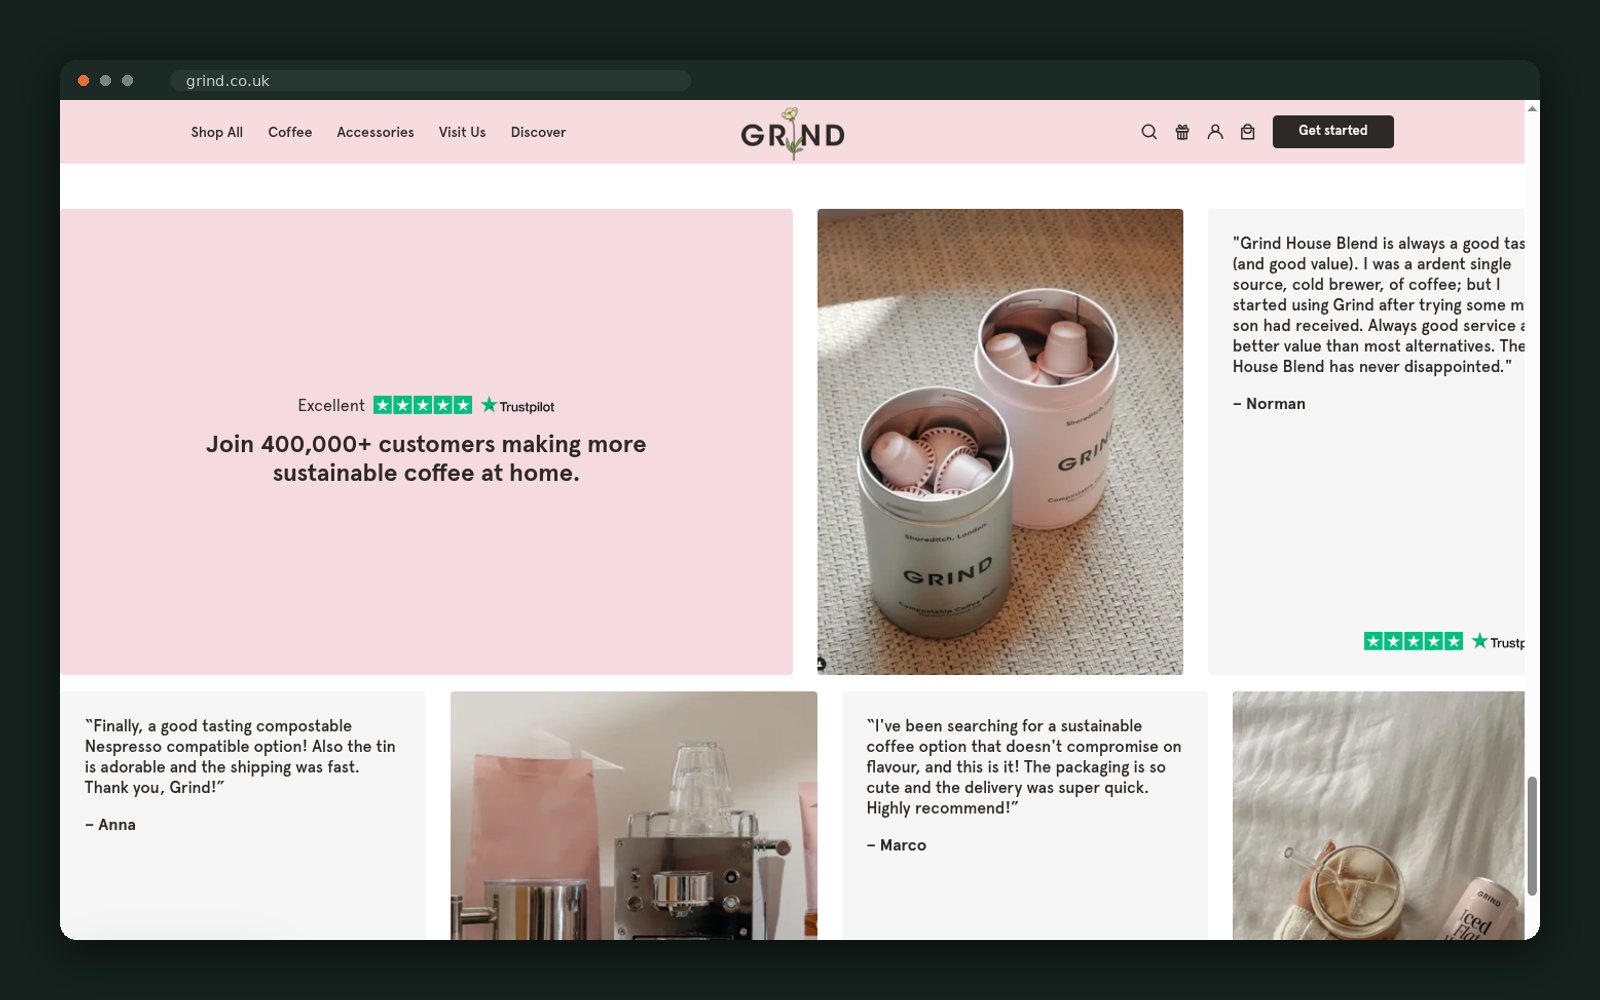
Task: Go to the Grind logo homepage
Action: [792, 133]
